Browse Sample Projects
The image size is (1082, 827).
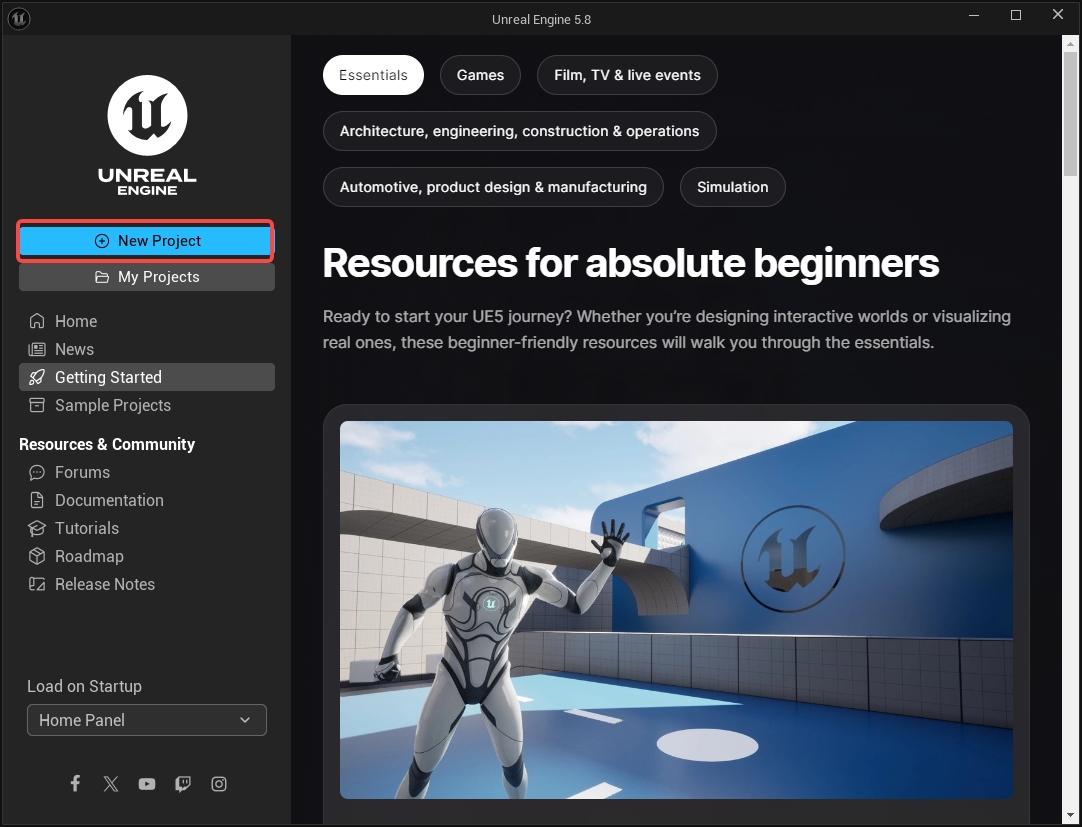point(147,405)
